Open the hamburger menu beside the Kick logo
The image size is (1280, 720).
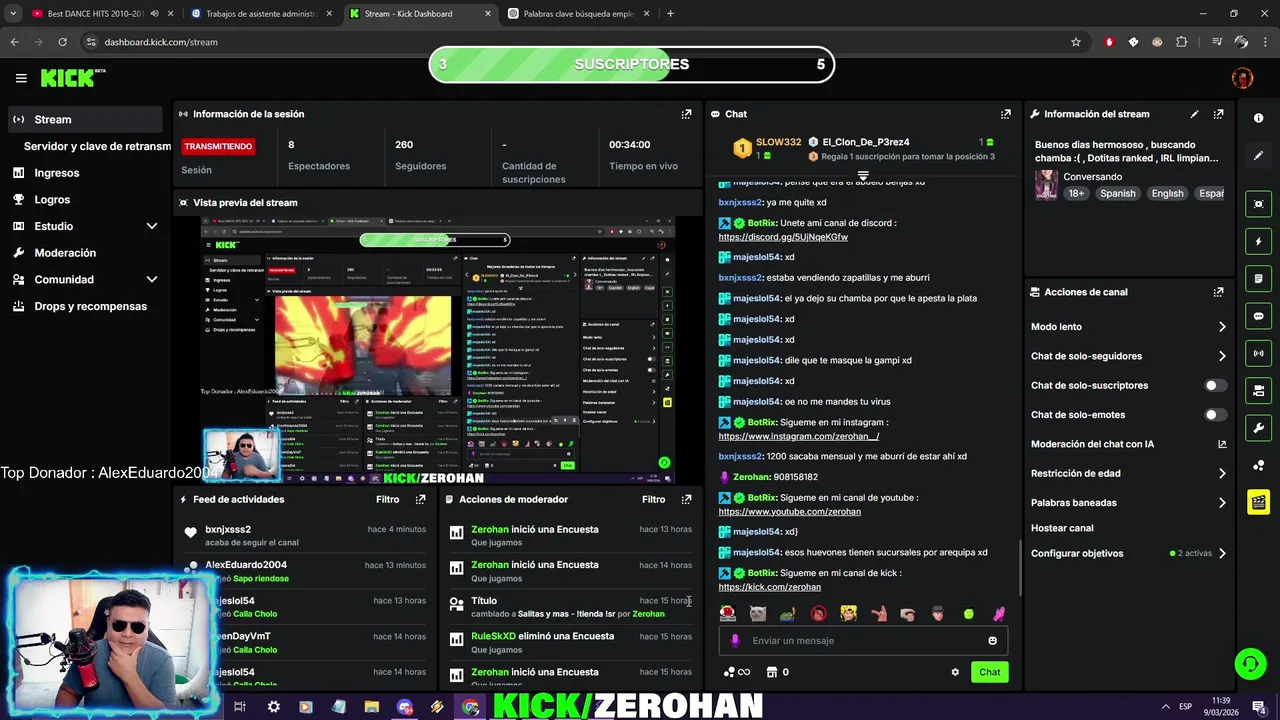[x=21, y=78]
